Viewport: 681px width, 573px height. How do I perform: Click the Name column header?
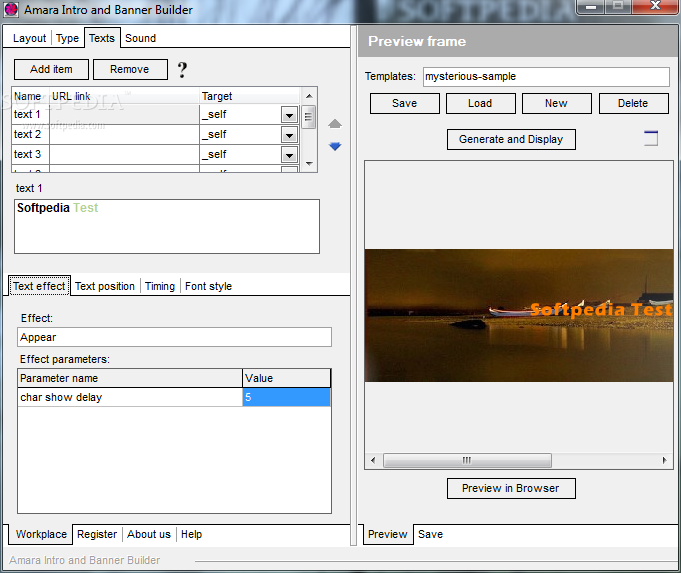click(x=30, y=96)
